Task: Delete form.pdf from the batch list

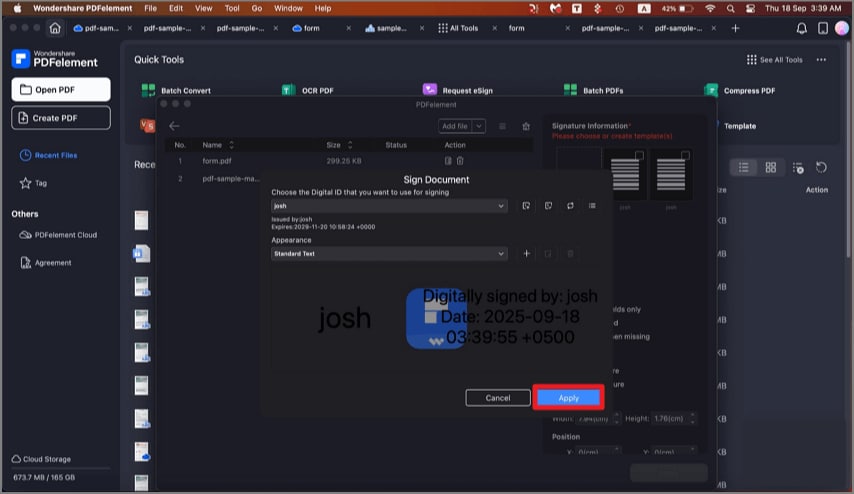Action: pyautogui.click(x=460, y=161)
